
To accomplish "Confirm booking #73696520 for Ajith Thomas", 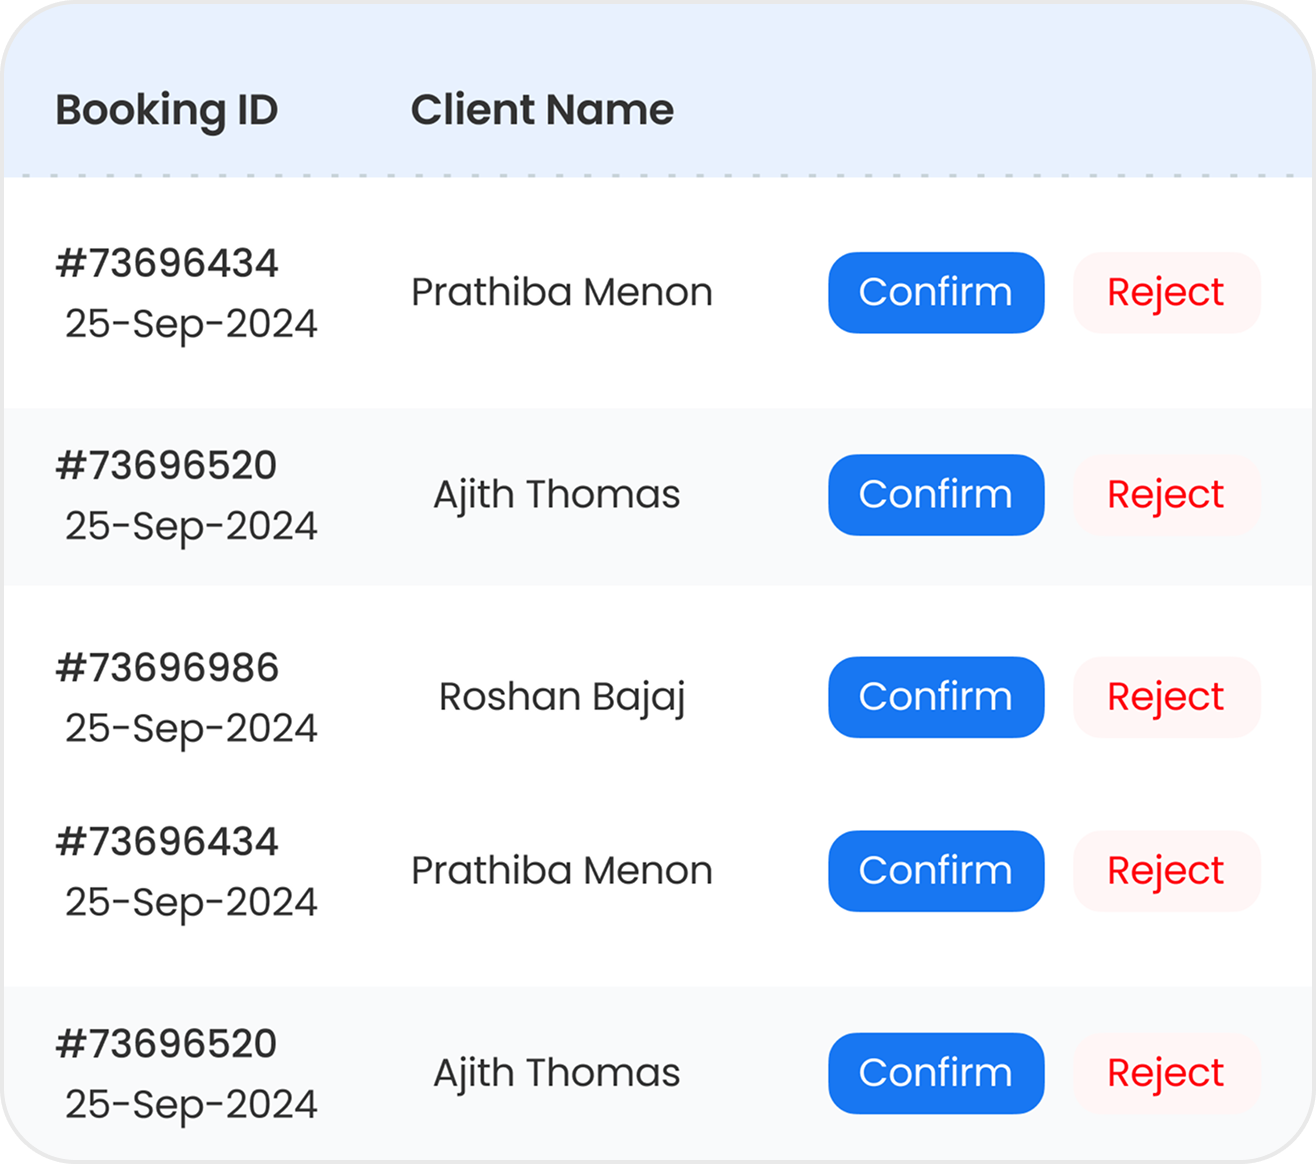I will click(935, 494).
